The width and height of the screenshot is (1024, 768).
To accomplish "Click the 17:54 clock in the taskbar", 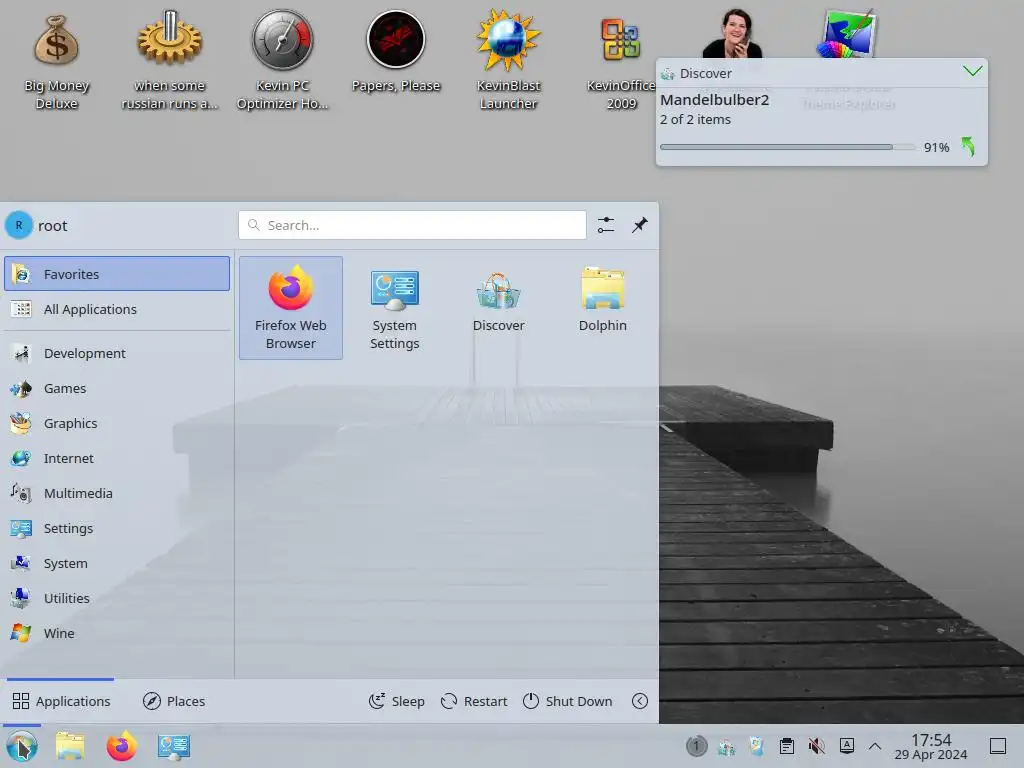I will [931, 740].
